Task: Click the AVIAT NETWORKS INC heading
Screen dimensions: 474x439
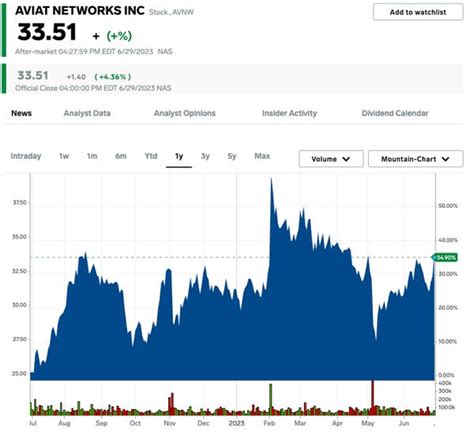Action: coord(80,10)
